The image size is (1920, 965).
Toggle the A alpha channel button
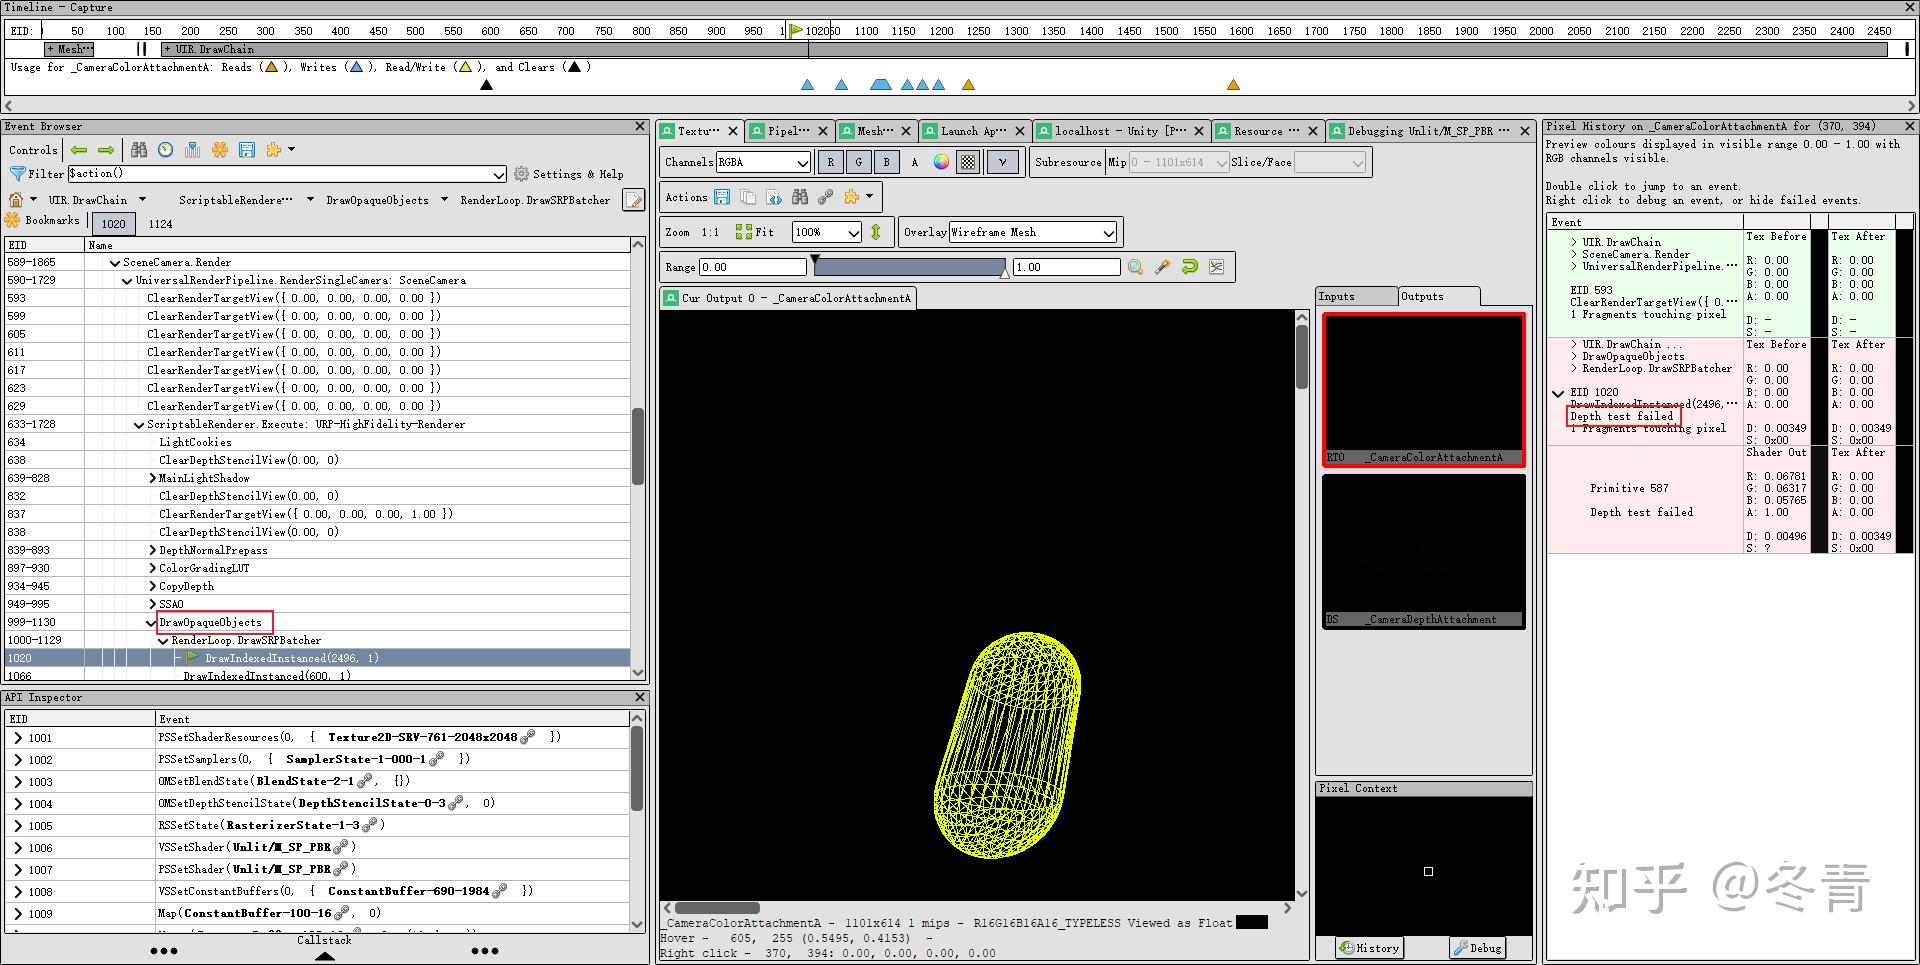(914, 162)
